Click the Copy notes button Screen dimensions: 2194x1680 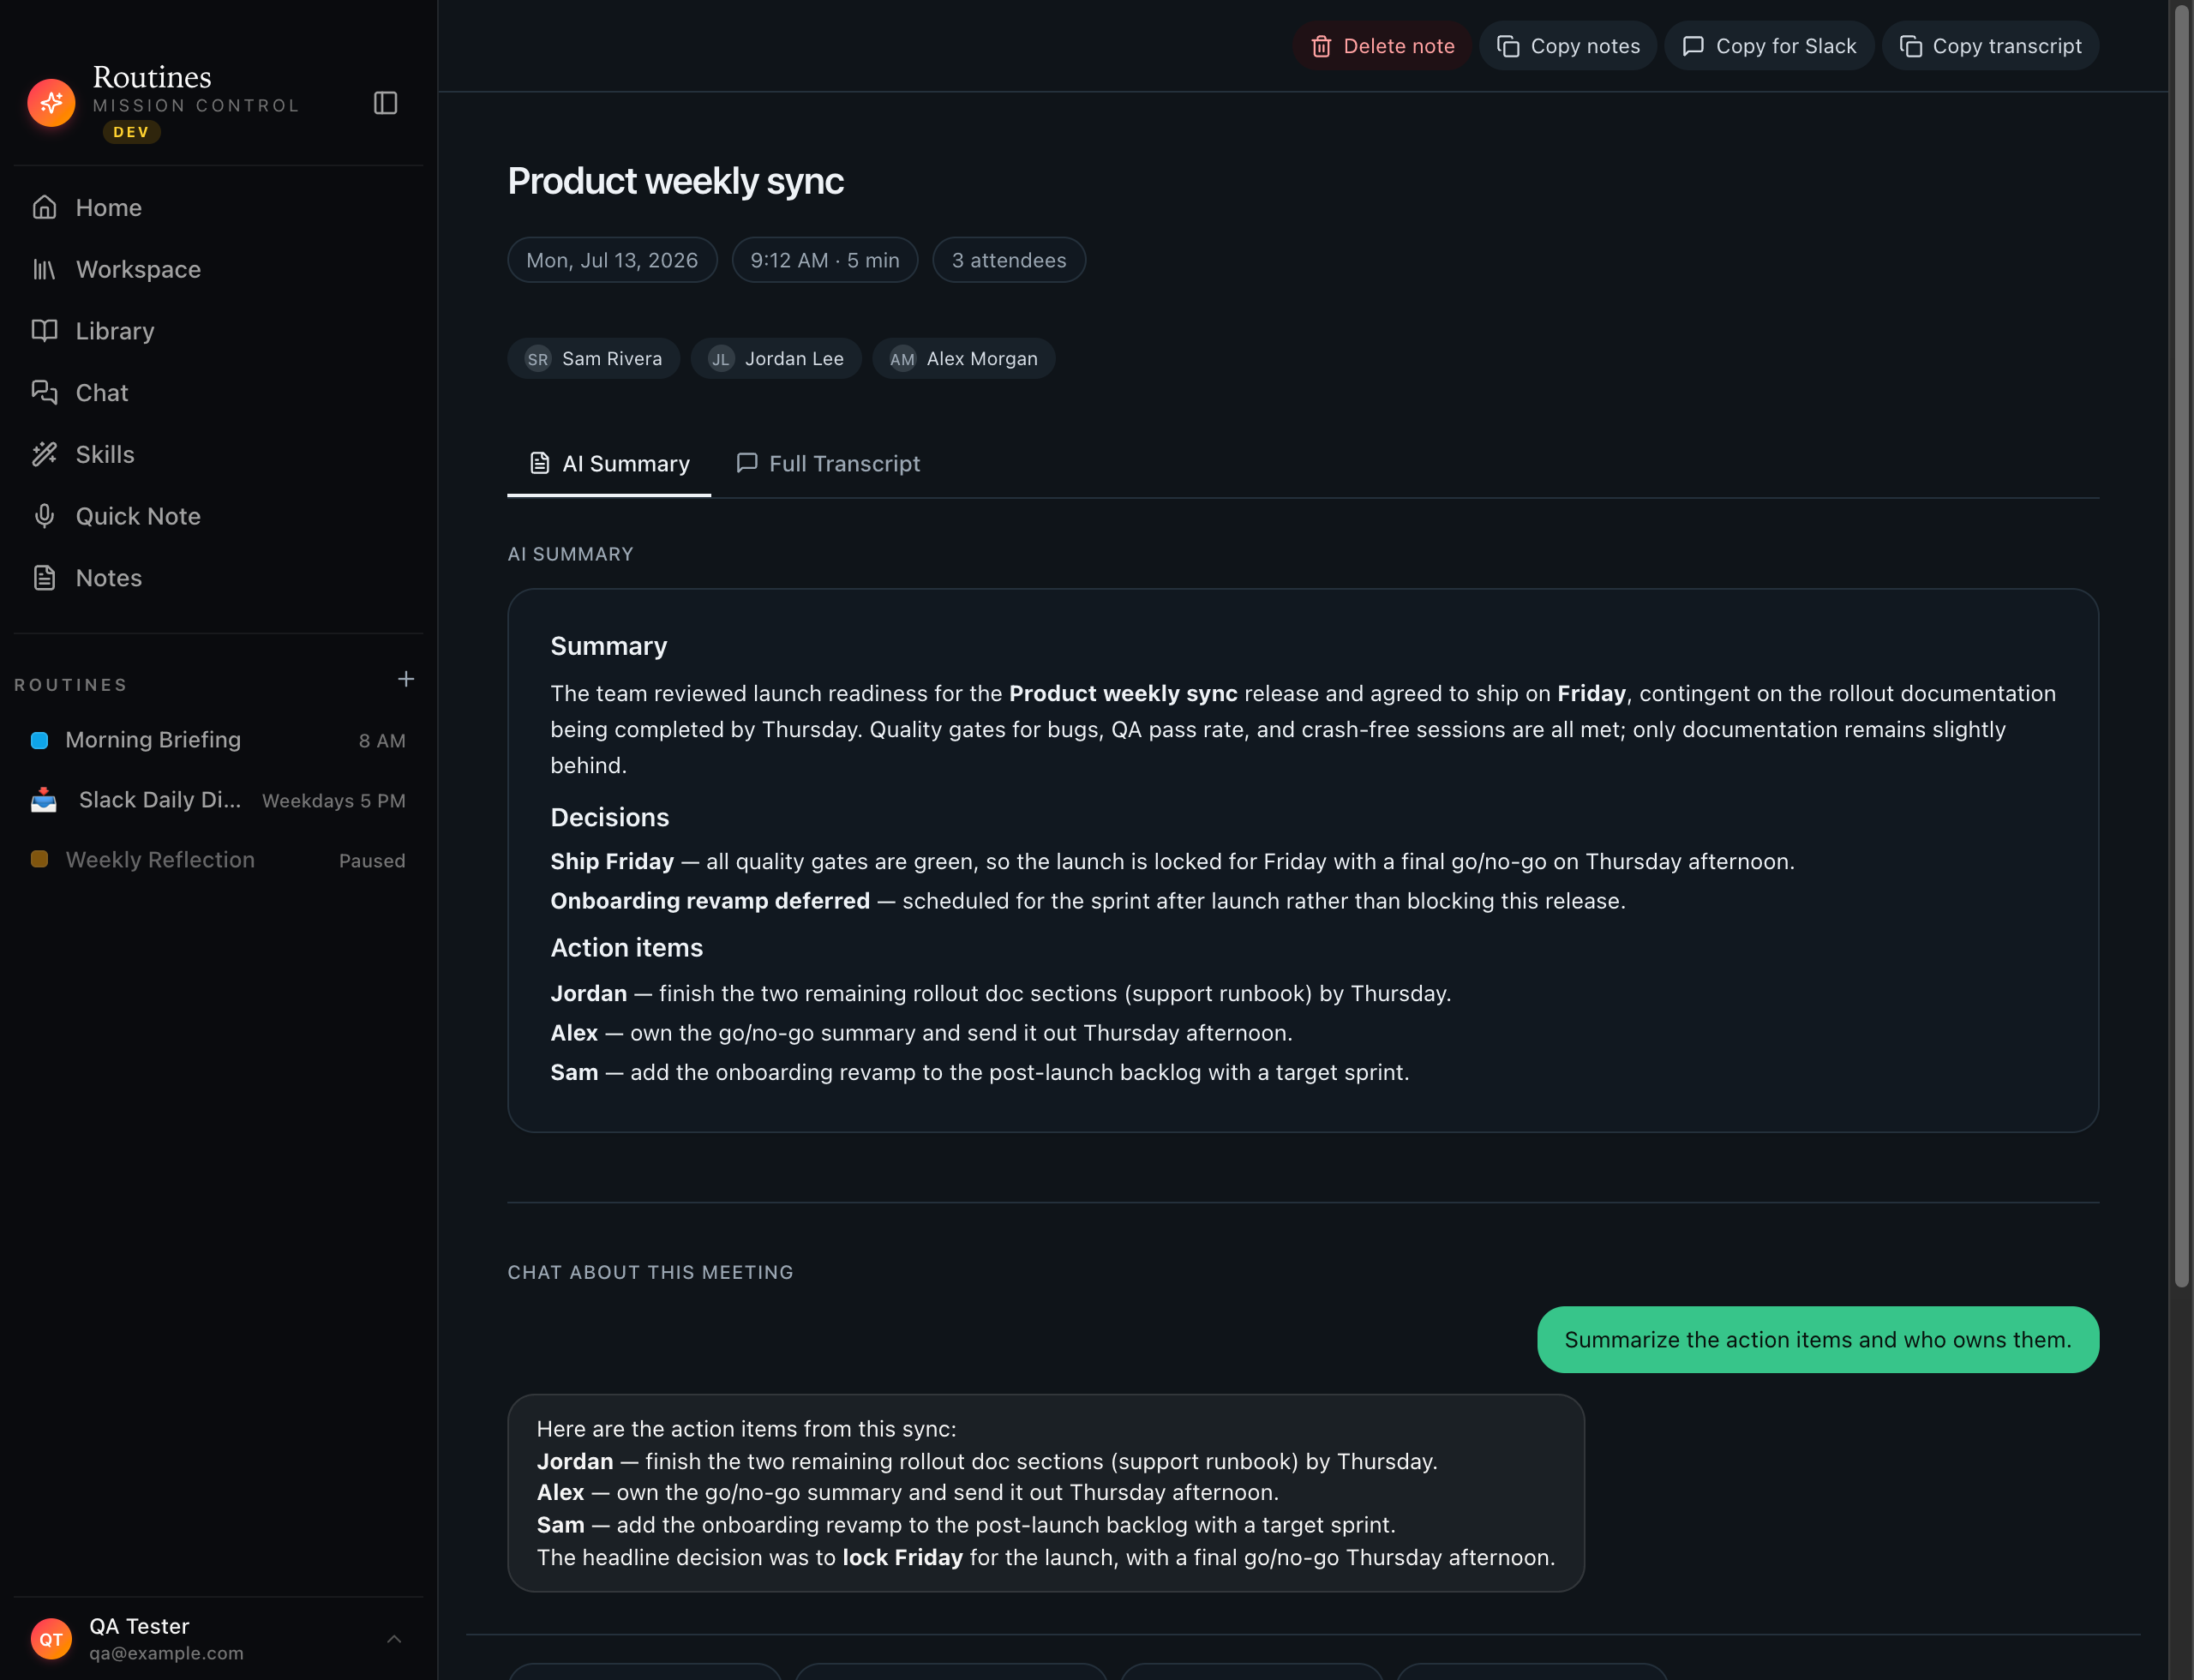[x=1568, y=46]
